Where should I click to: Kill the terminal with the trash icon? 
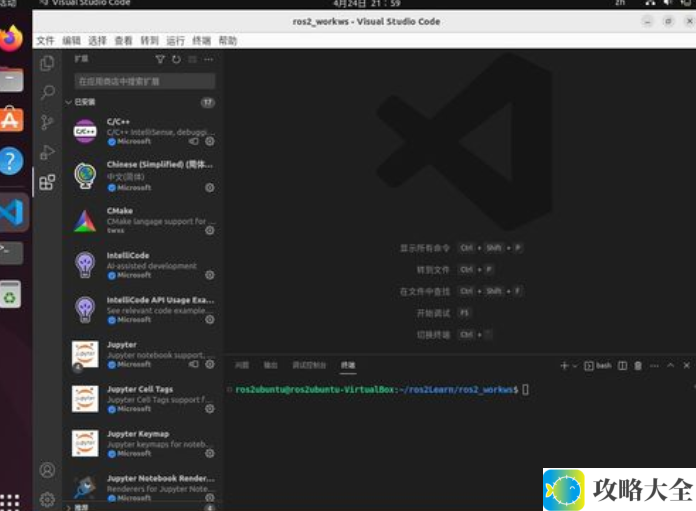638,365
